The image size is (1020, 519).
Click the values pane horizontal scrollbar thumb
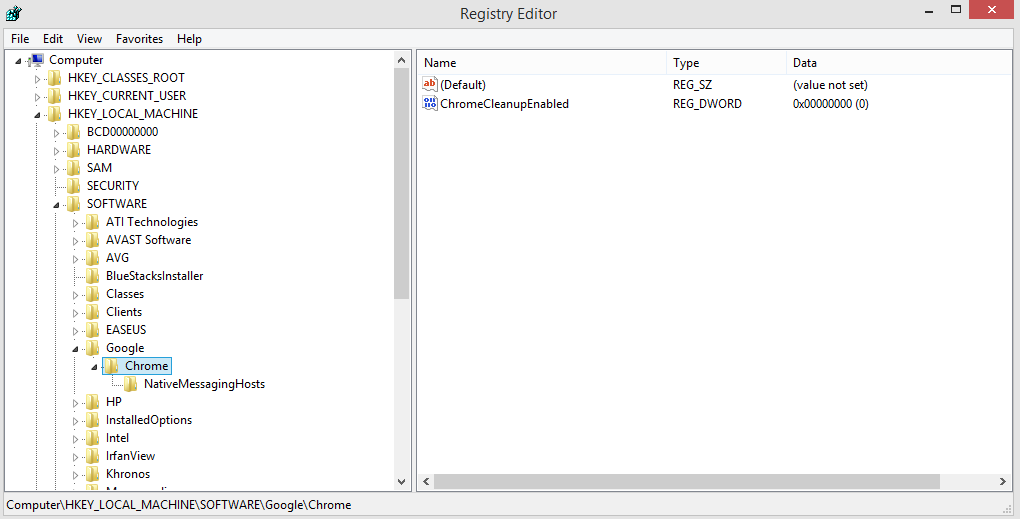coord(687,482)
